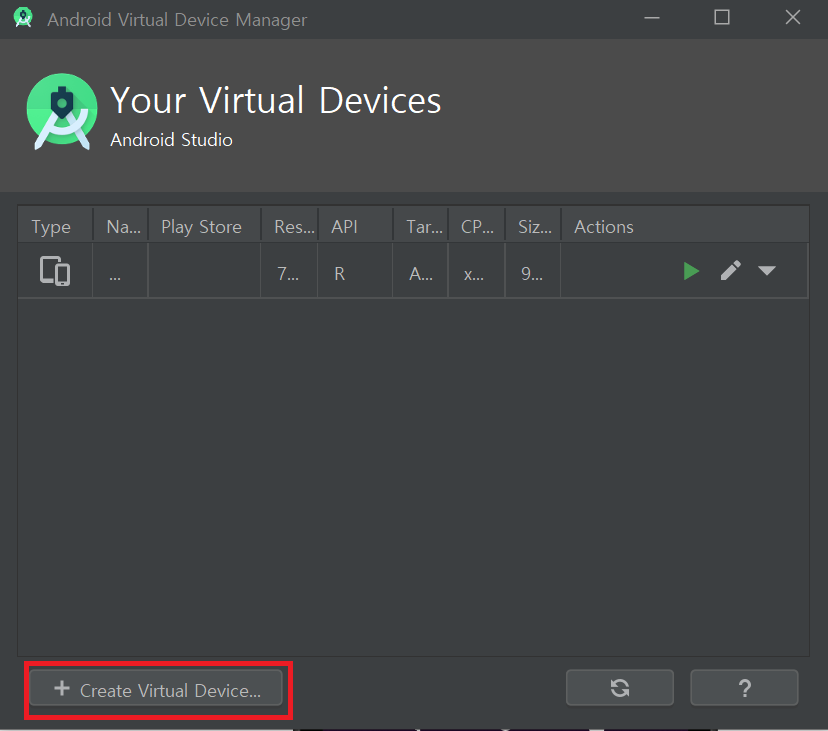Viewport: 828px width, 731px height.
Task: Maximize the AVD Manager window
Action: pyautogui.click(x=722, y=17)
